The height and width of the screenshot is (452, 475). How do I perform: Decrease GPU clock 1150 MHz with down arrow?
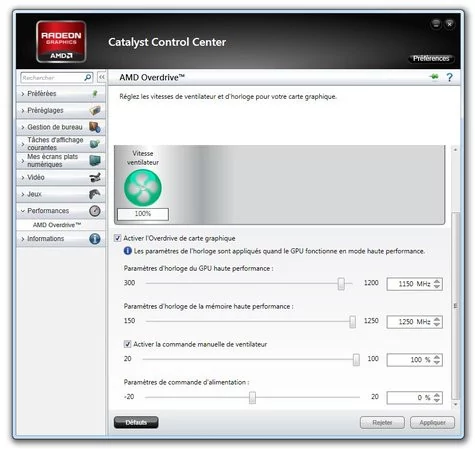437,287
